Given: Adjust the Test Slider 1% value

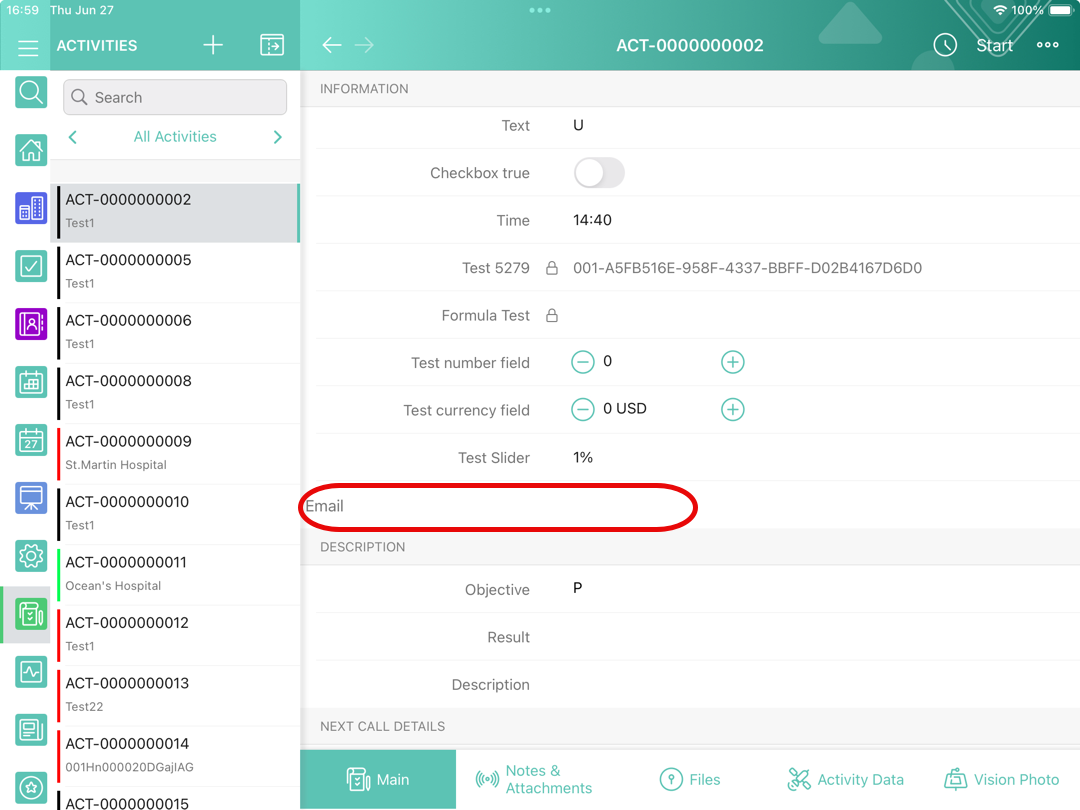Looking at the screenshot, I should tap(583, 457).
